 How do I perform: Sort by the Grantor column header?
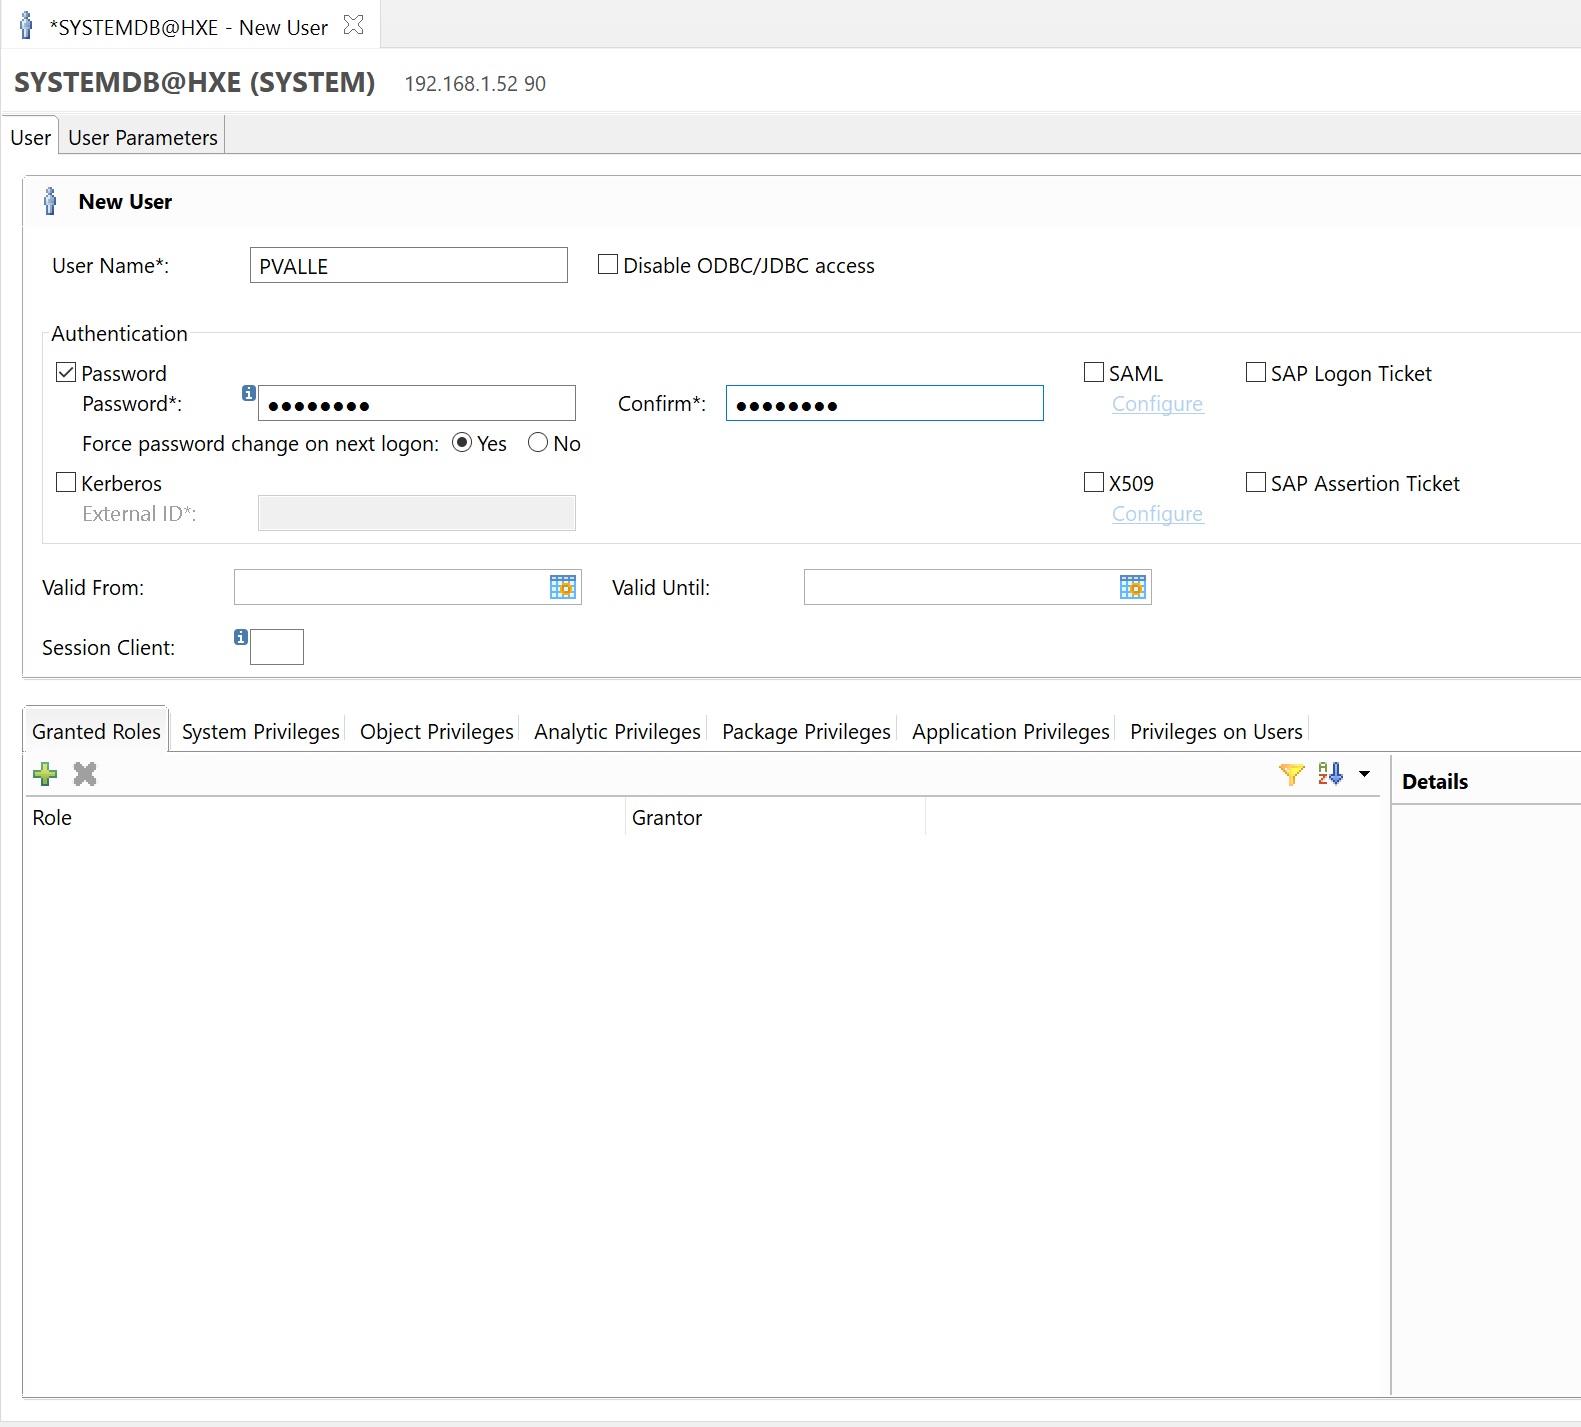(667, 818)
